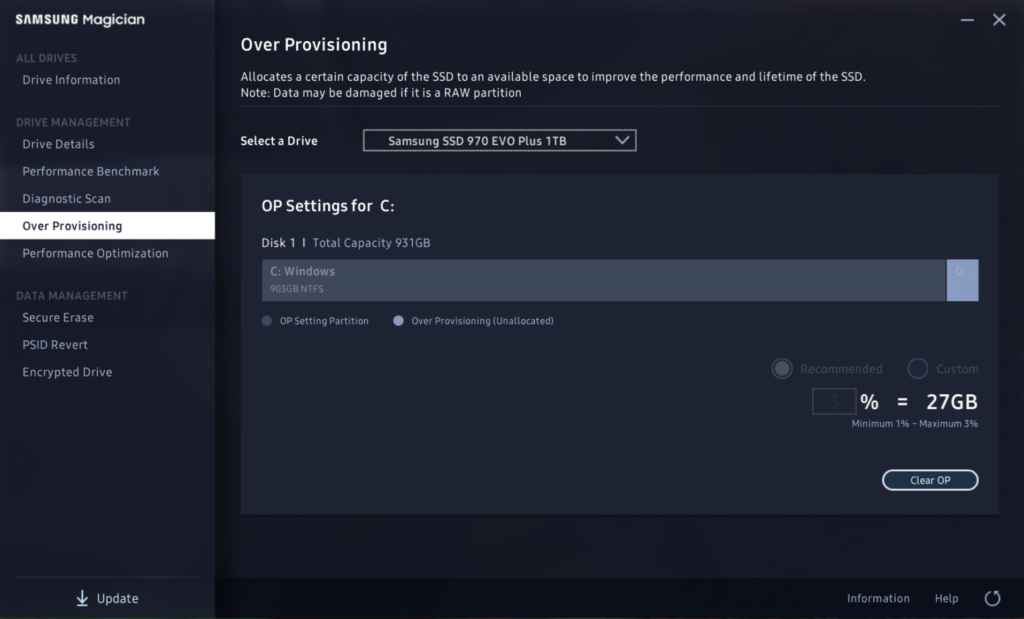The height and width of the screenshot is (619, 1024).
Task: Open Performance Benchmark section
Action: [91, 172]
